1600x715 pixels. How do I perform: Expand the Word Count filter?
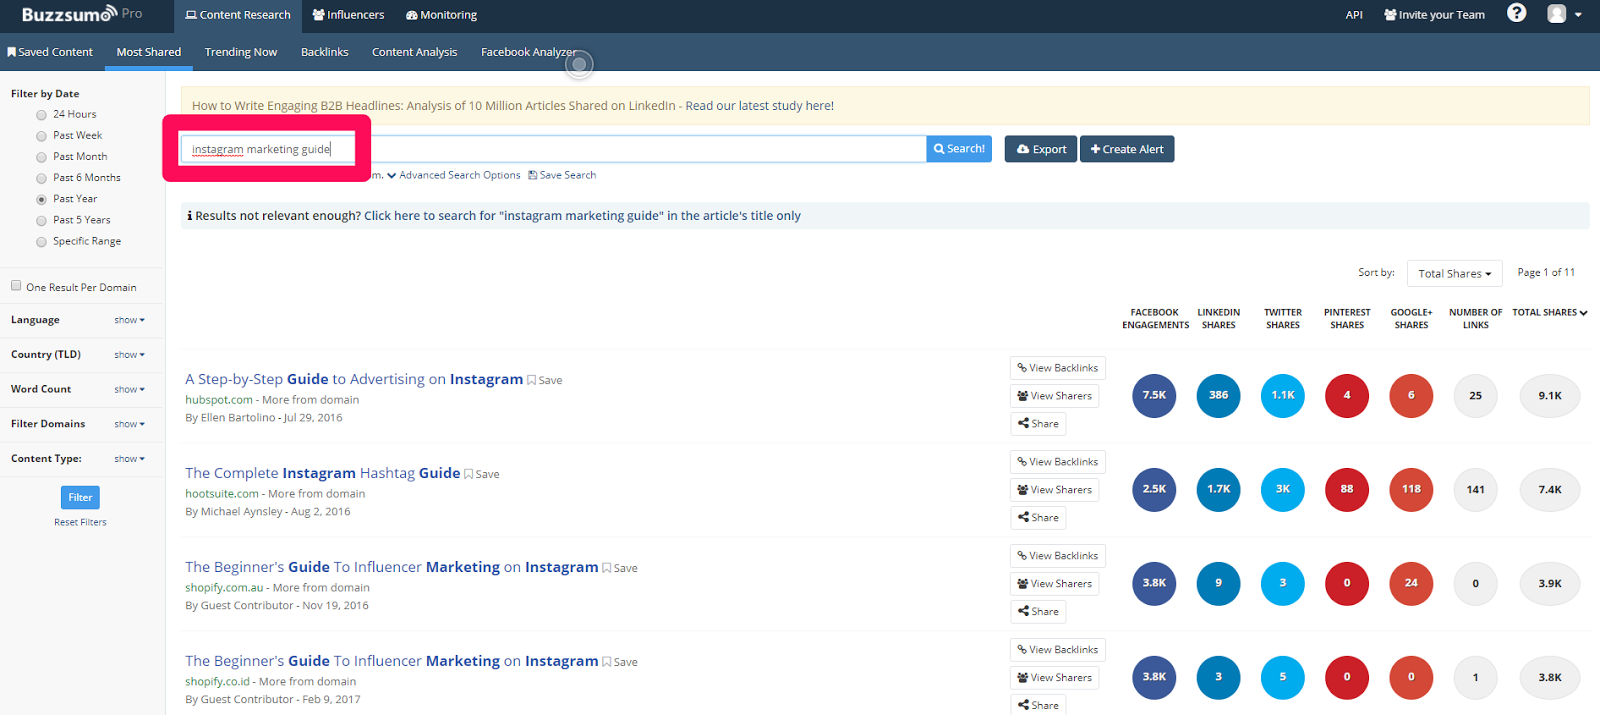pyautogui.click(x=129, y=389)
